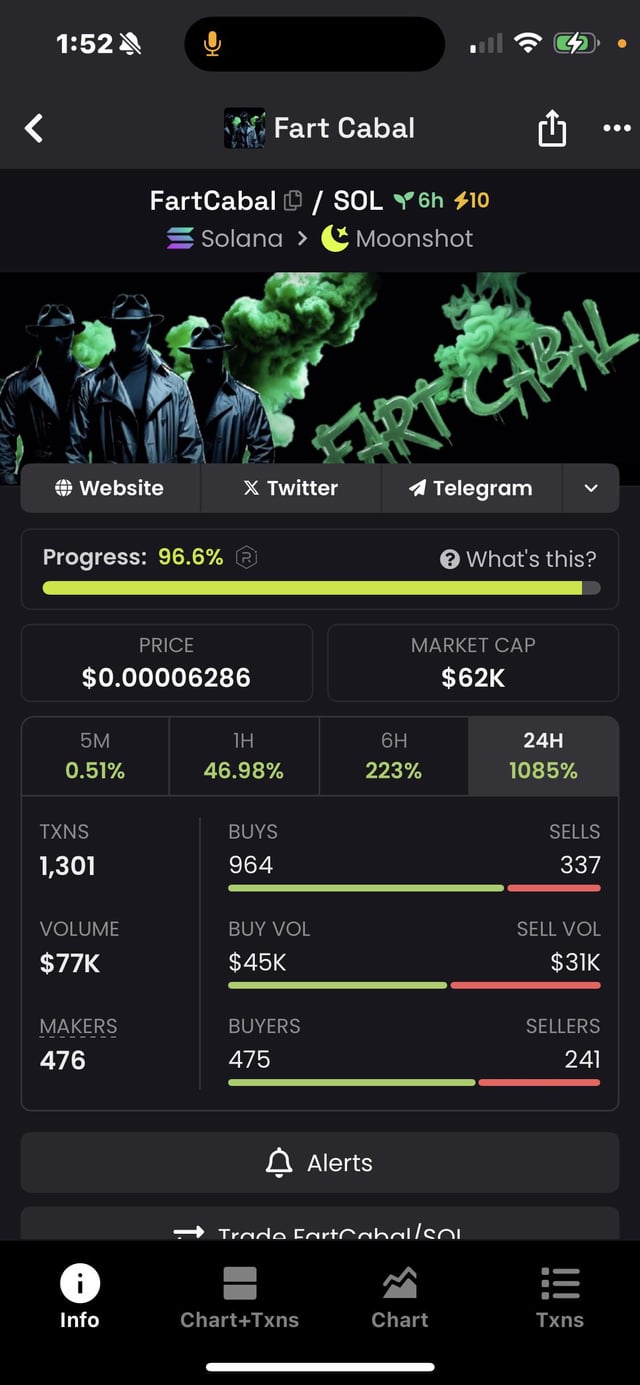Tap the Fart Cabal token avatar
The width and height of the screenshot is (640, 1385).
[x=244, y=128]
